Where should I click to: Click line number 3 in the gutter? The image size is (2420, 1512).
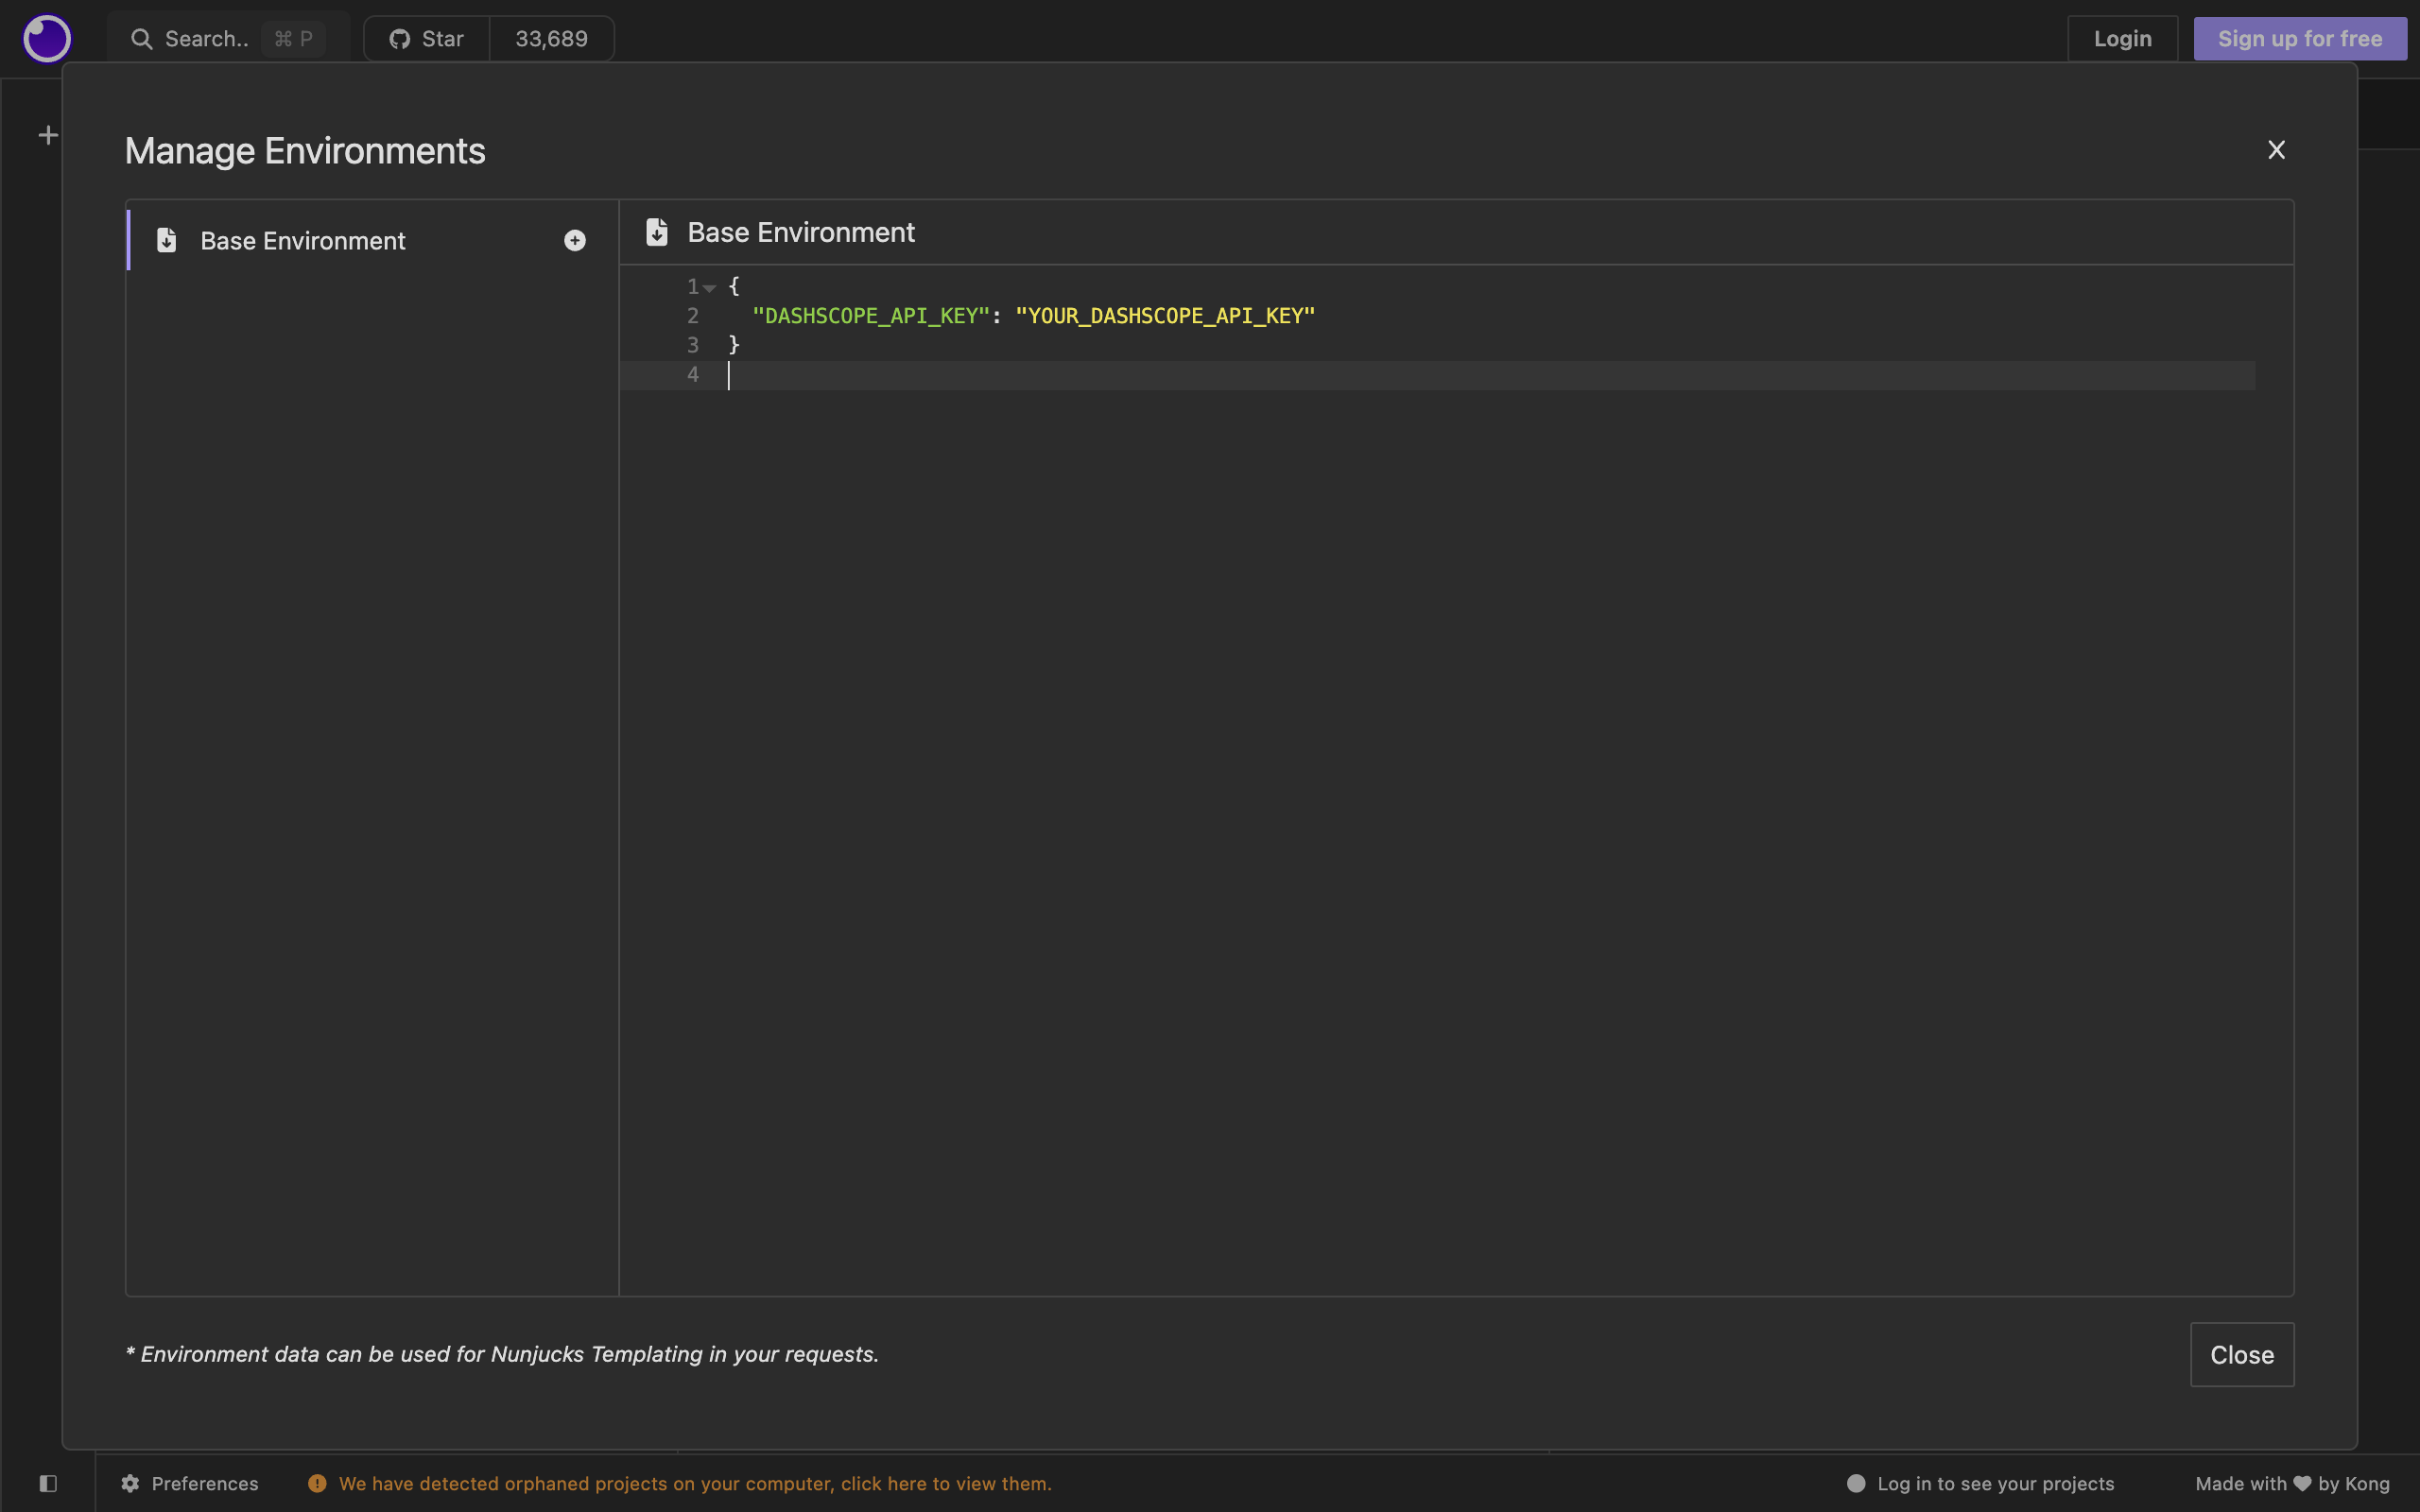tap(693, 345)
